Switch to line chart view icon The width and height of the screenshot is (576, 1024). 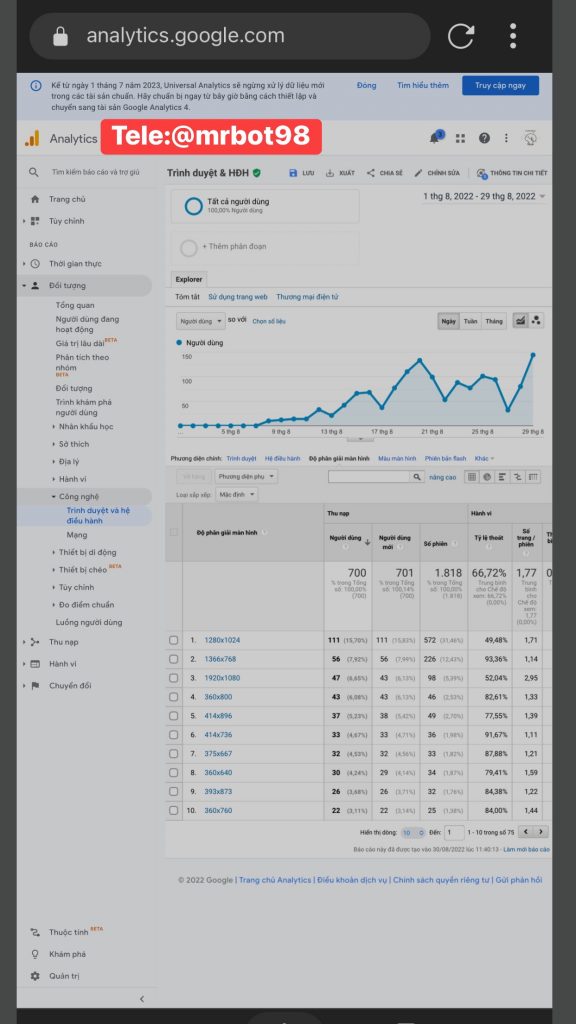(x=520, y=321)
